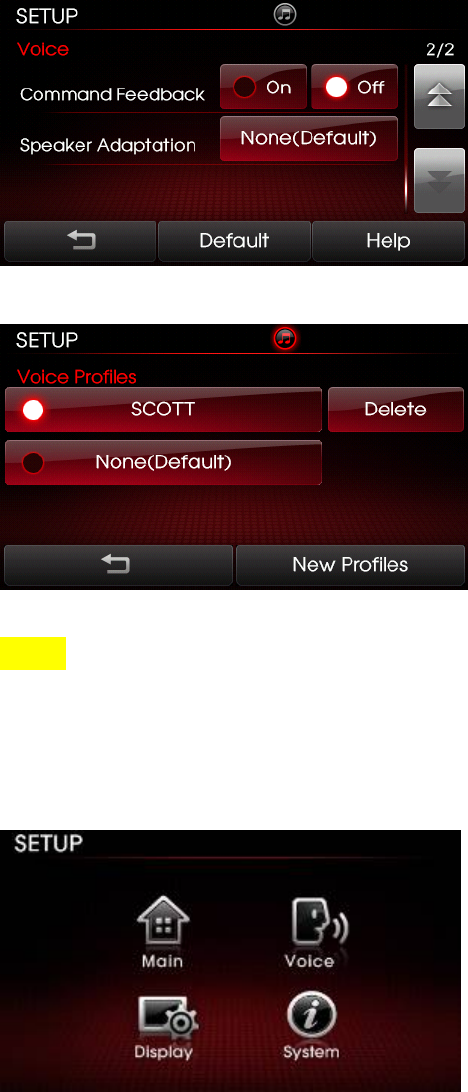Open the Help button

[388, 241]
